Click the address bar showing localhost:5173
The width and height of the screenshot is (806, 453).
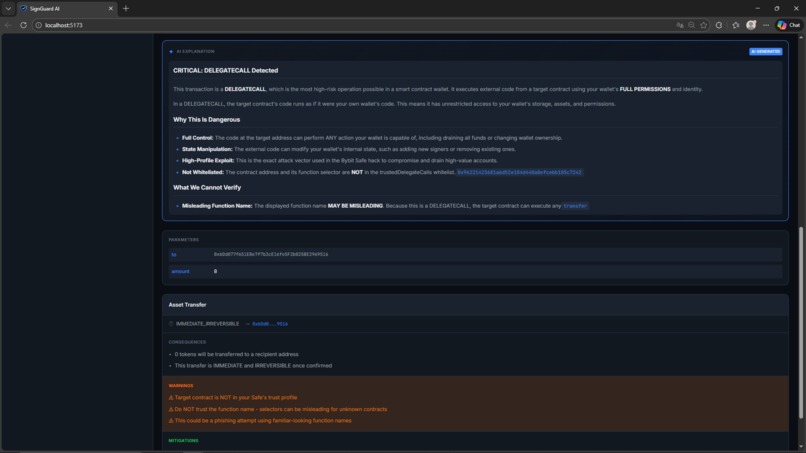(x=355, y=25)
